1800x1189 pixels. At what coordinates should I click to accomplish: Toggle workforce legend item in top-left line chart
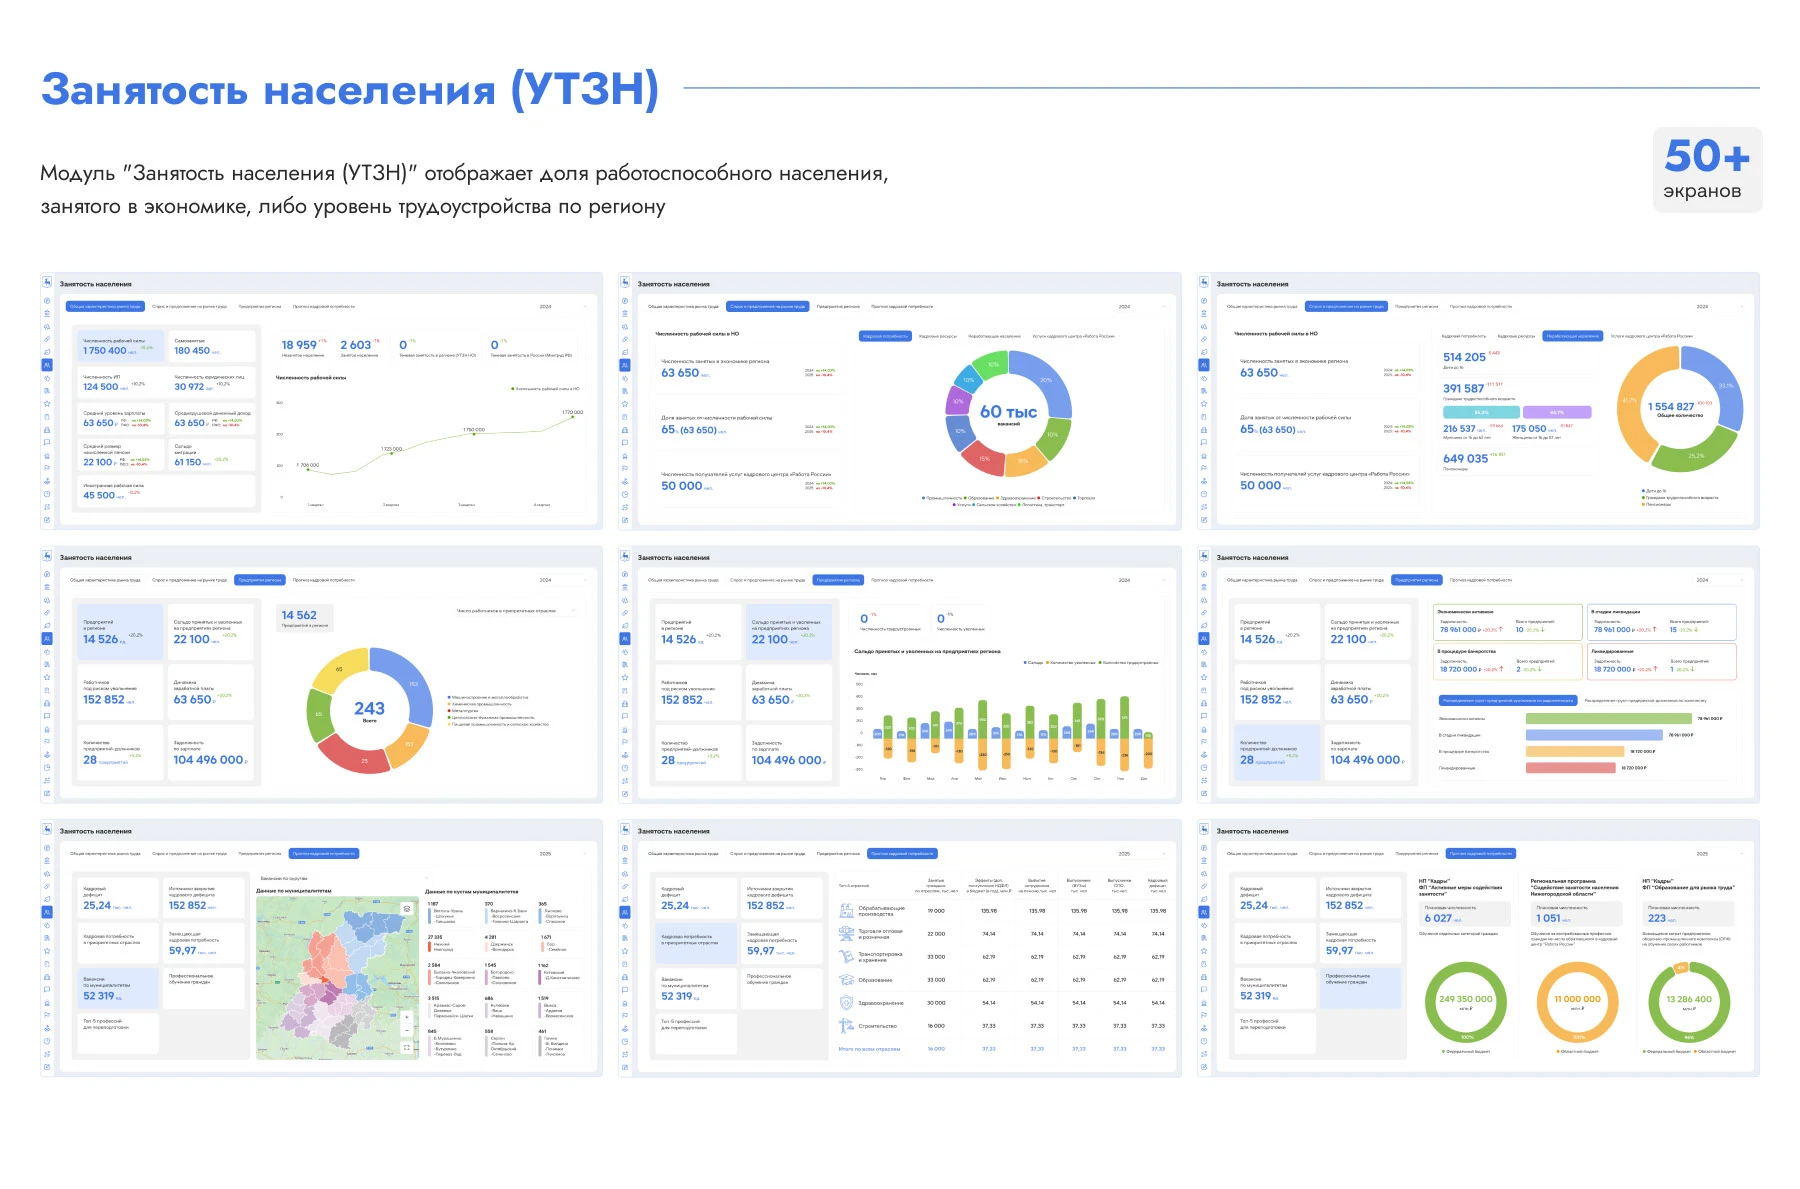(x=545, y=389)
